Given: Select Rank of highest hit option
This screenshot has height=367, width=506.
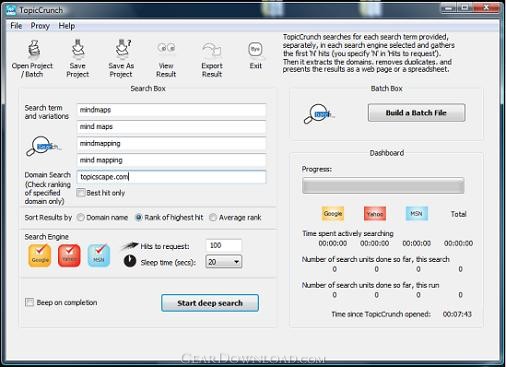Looking at the screenshot, I should (139, 217).
